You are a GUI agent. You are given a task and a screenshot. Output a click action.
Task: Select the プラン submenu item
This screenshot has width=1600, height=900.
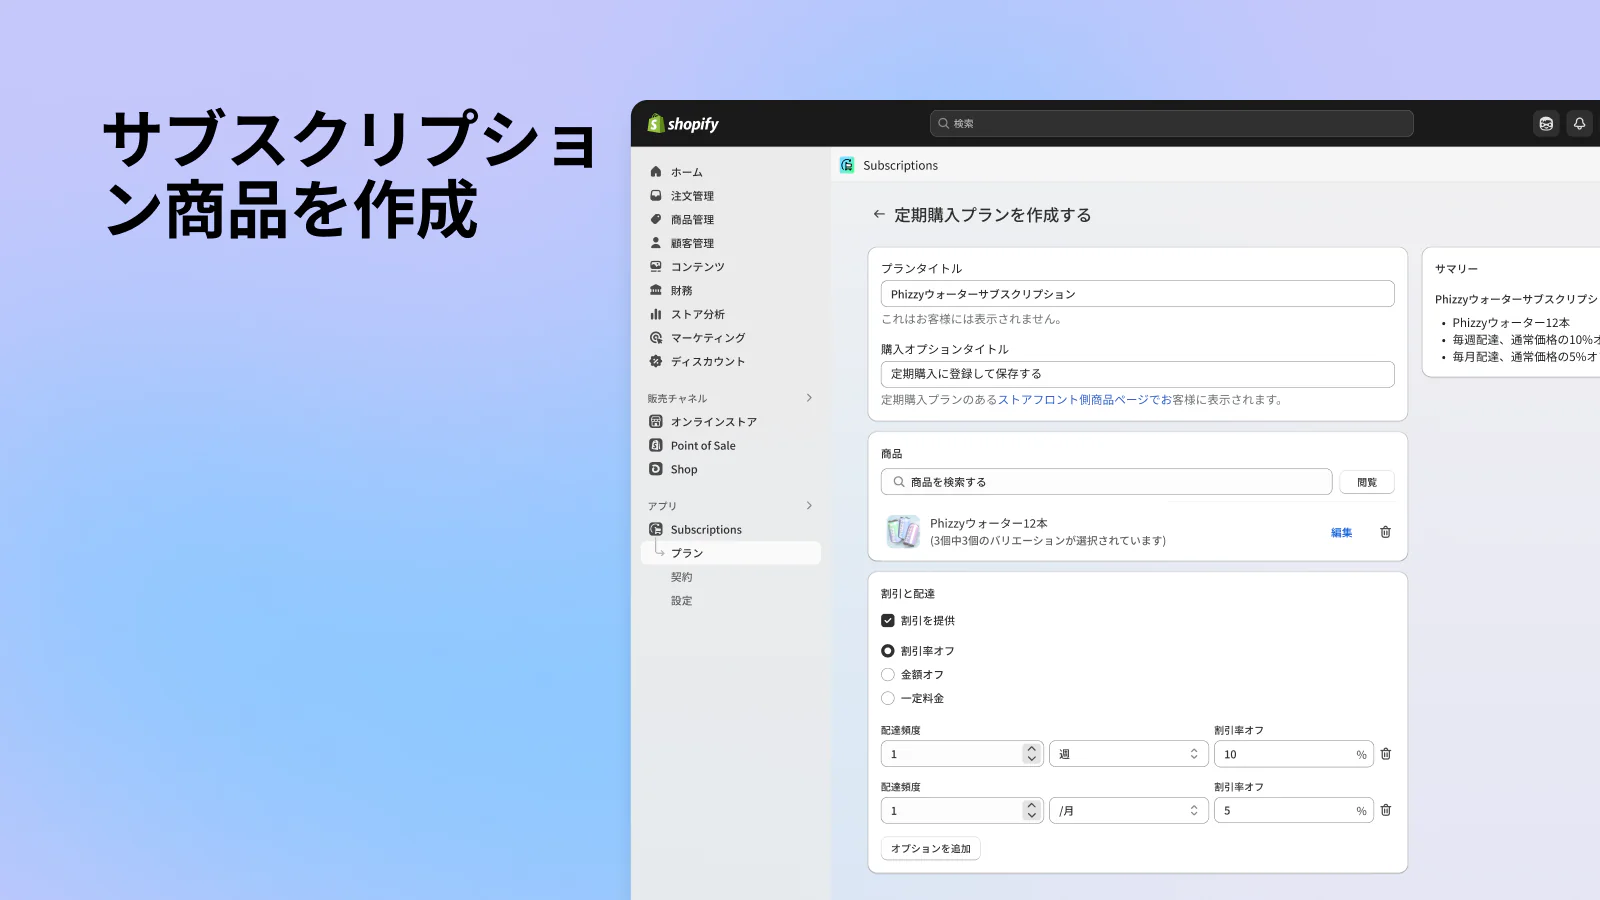pos(730,553)
